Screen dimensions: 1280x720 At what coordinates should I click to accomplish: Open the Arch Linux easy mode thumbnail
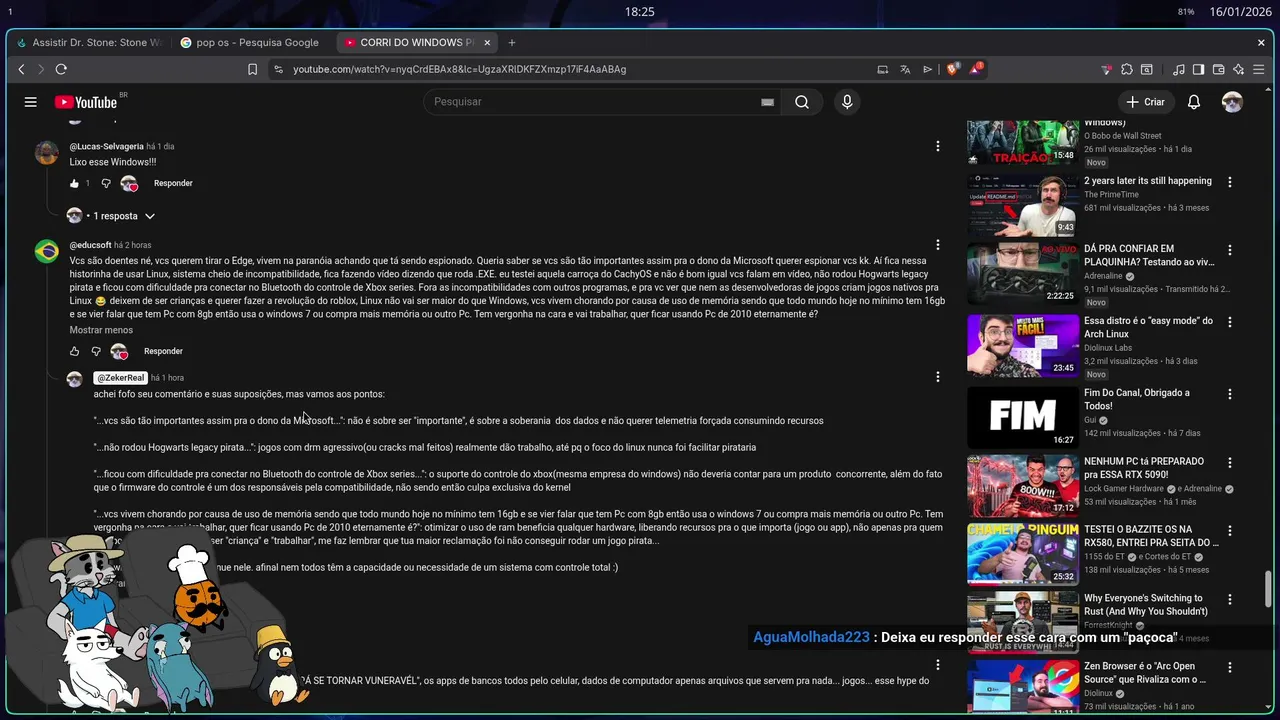pyautogui.click(x=1023, y=345)
